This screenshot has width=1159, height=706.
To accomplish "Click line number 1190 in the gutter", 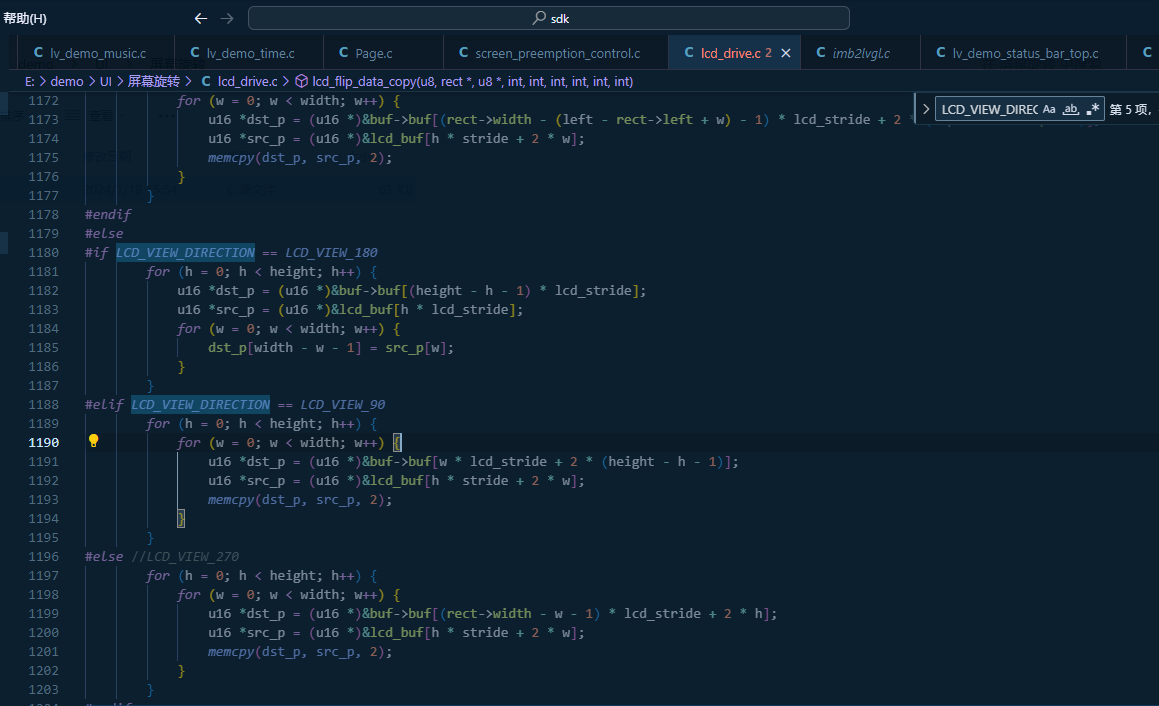I will (x=44, y=443).
